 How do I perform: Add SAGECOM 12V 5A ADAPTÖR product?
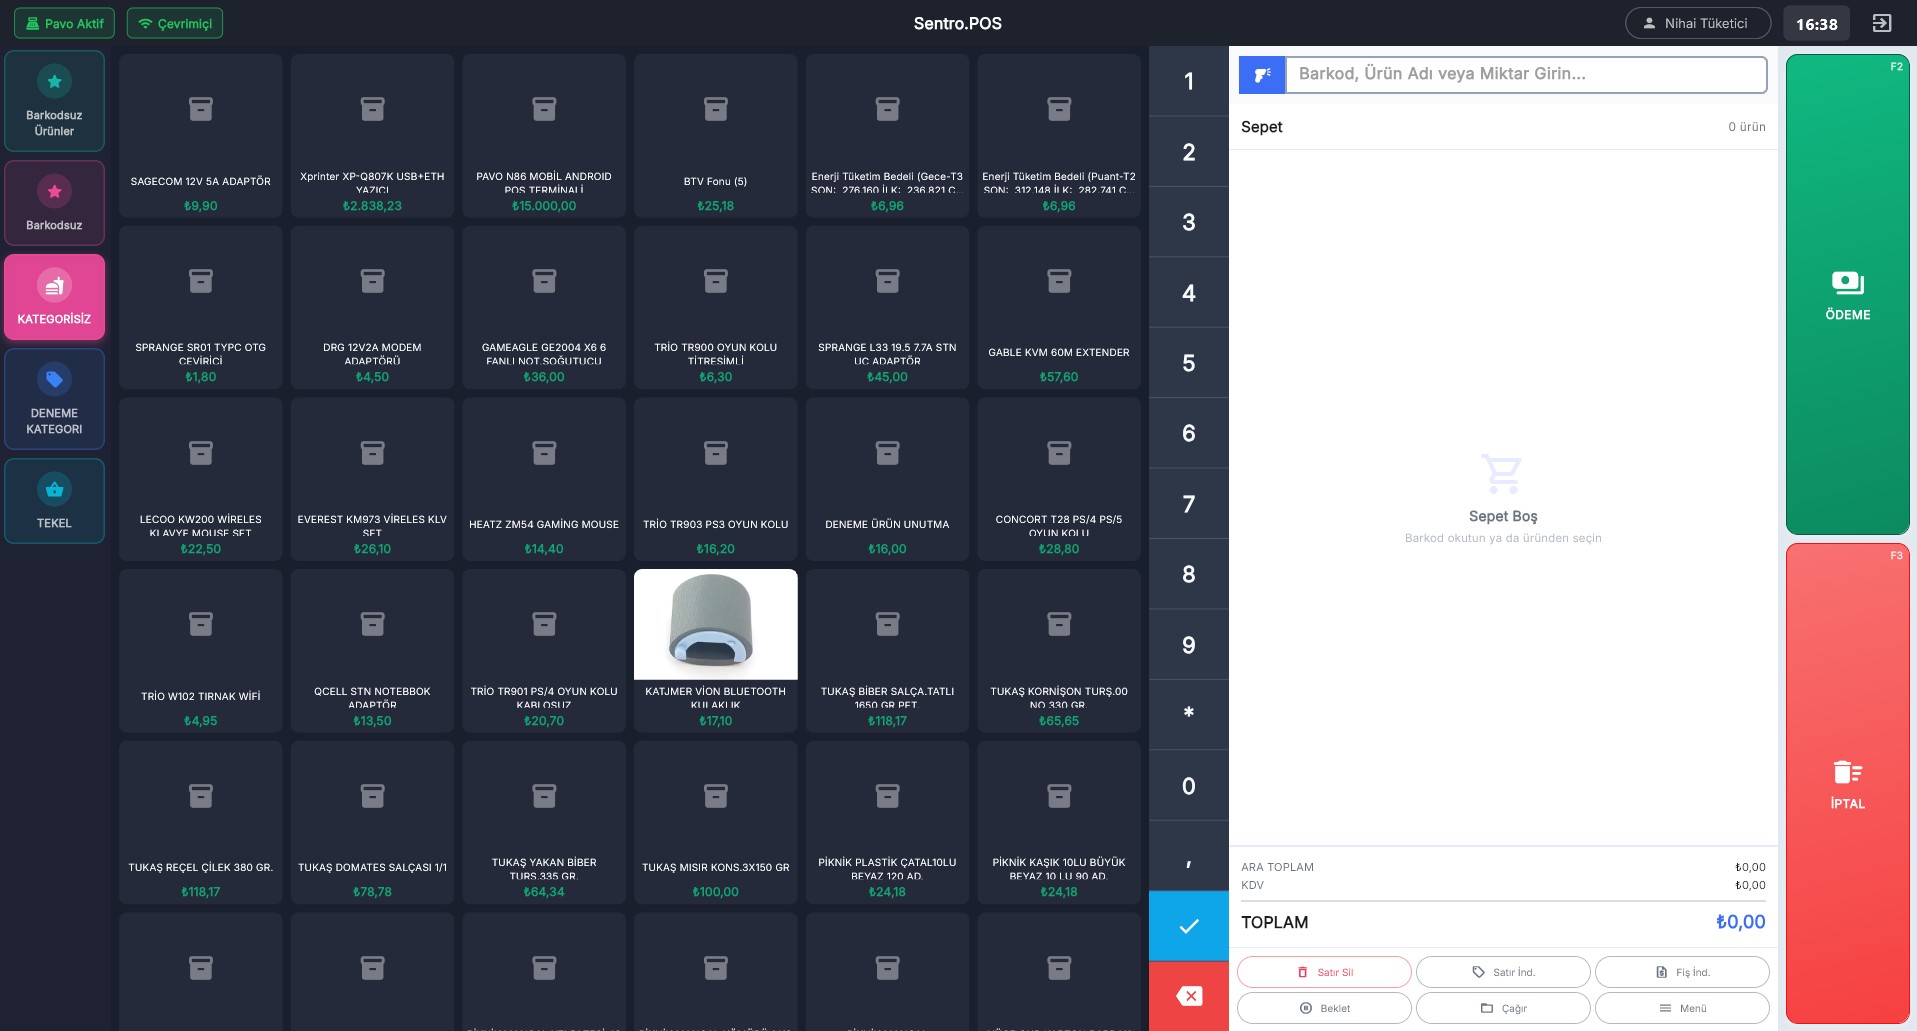201,136
